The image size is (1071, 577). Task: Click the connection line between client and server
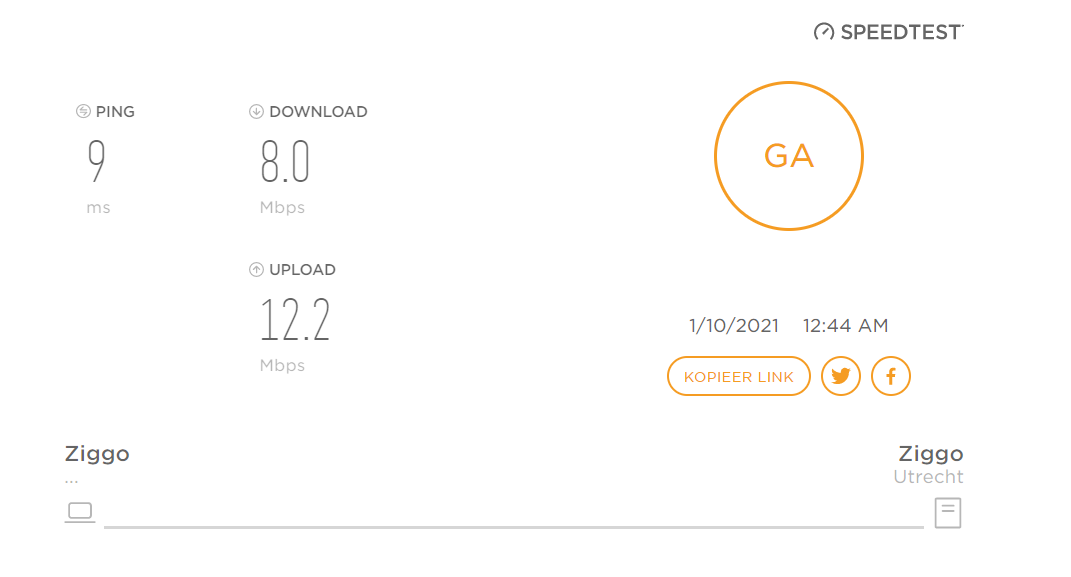tap(514, 527)
